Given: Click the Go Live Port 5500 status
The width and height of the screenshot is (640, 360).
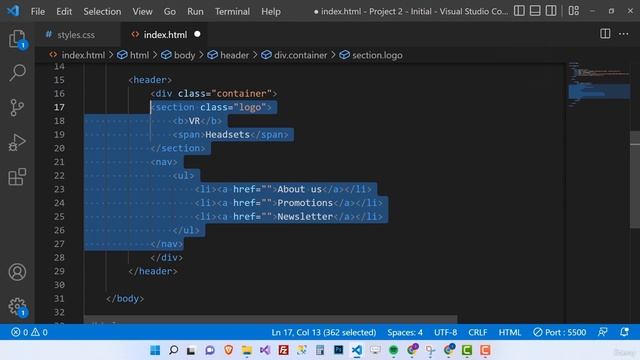Looking at the screenshot, I should pyautogui.click(x=560, y=332).
